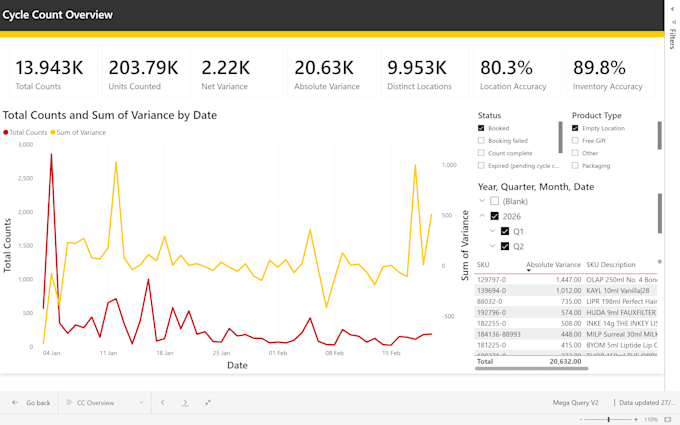Check the (Blank) date checkbox

494,201
